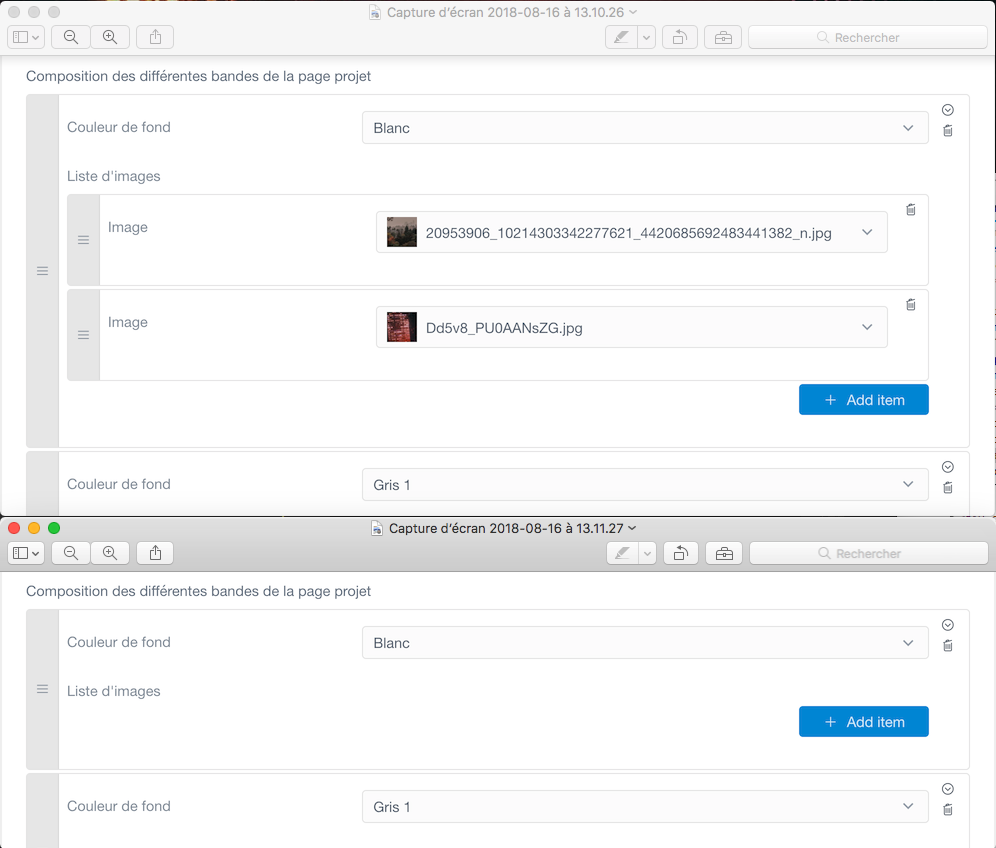Click thumbnail of Dd5v8_PU0AANsZG.jpg
Viewport: 996px width, 848px height.
coord(402,327)
